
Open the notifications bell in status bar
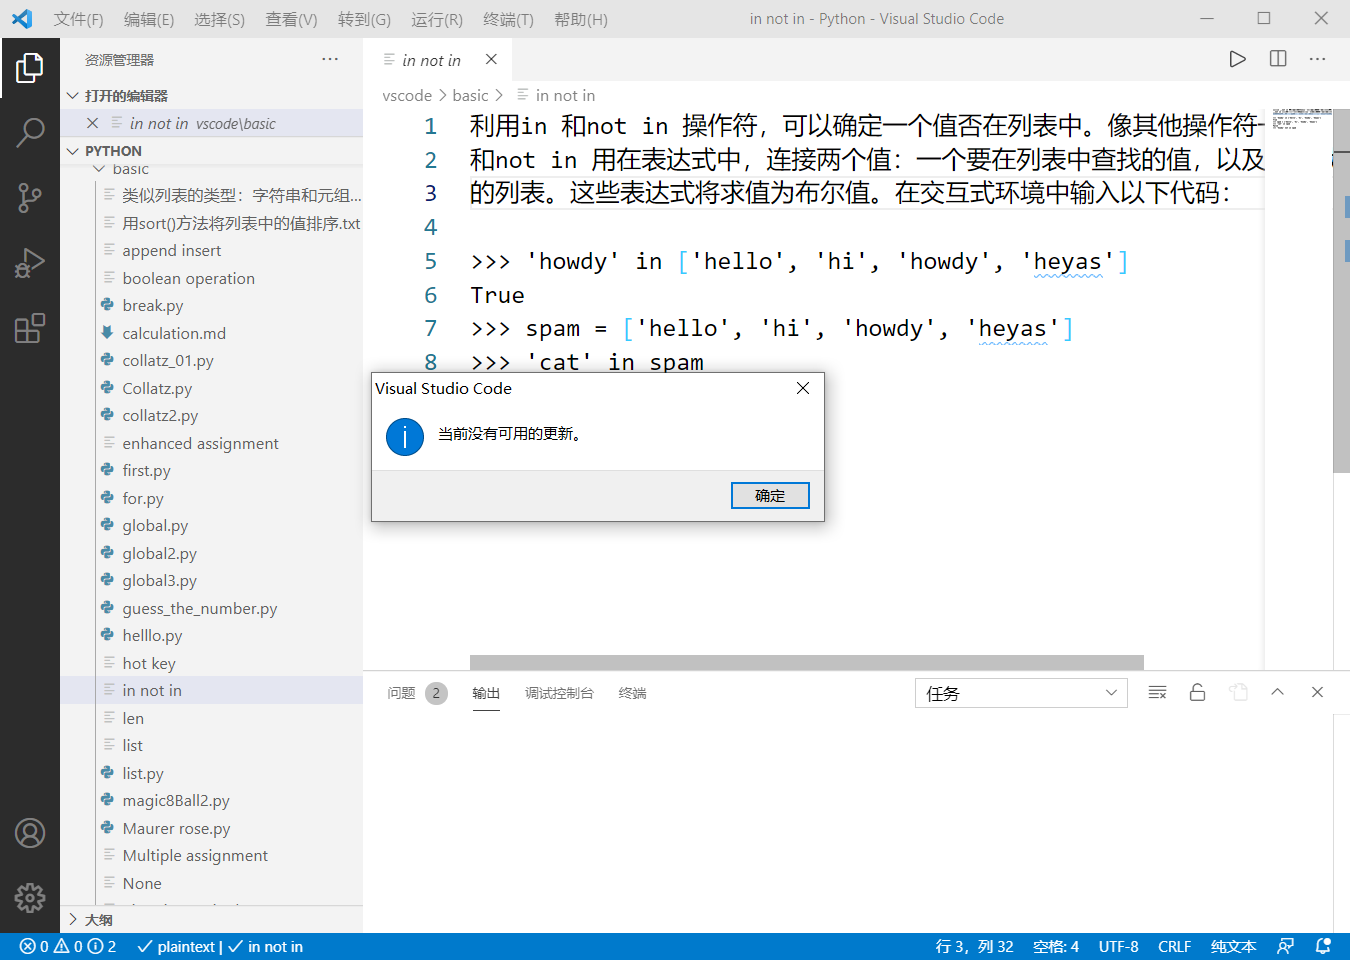tap(1321, 946)
